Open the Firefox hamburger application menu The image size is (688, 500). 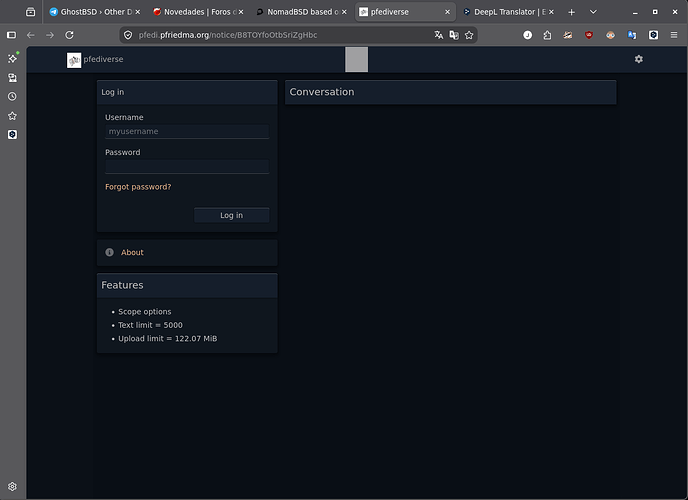[x=674, y=35]
